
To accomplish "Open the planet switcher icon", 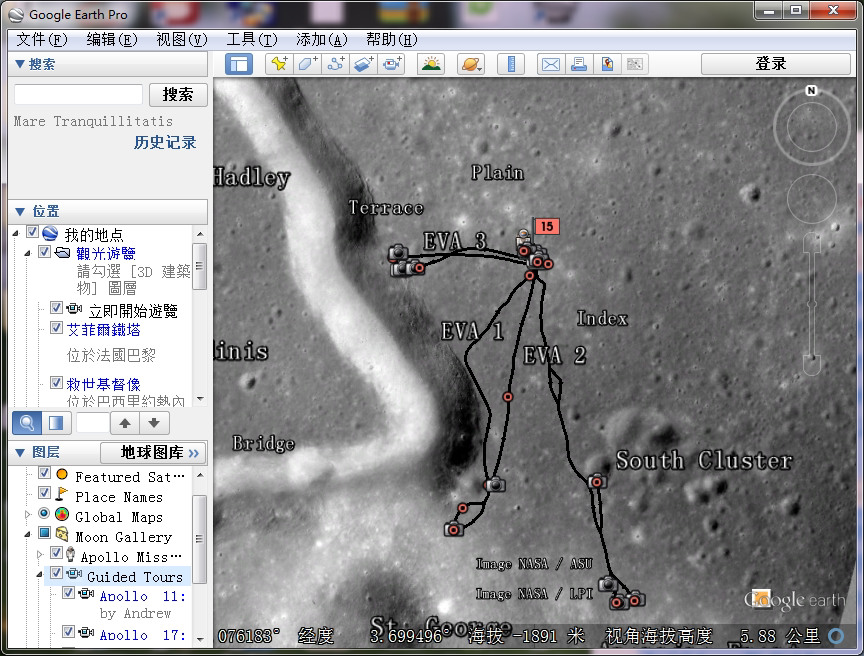I will [x=471, y=64].
